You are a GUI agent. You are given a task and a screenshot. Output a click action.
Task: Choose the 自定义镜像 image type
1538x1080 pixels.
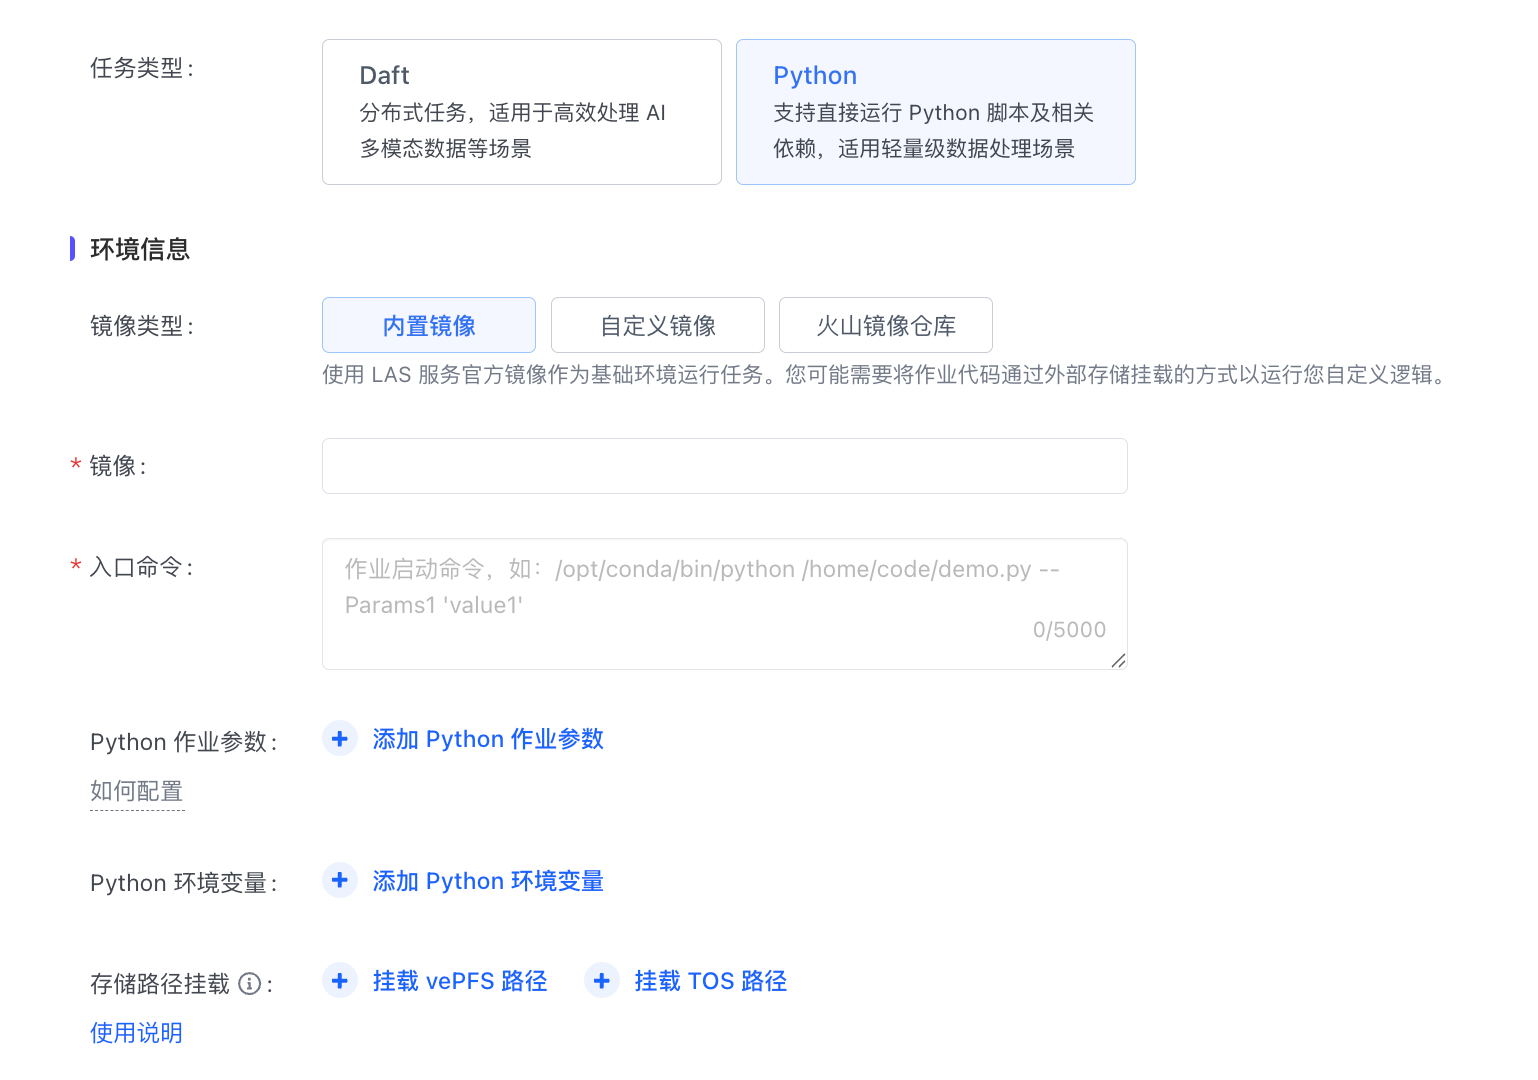pos(658,325)
